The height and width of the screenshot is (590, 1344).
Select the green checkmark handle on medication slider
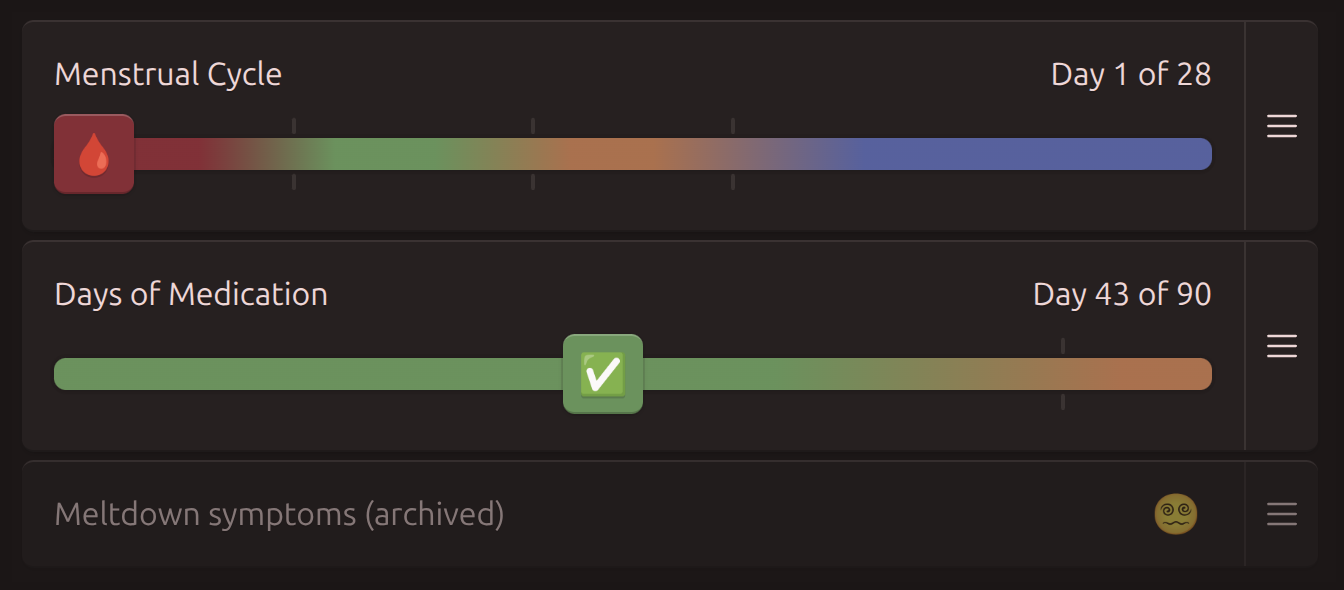tap(603, 373)
